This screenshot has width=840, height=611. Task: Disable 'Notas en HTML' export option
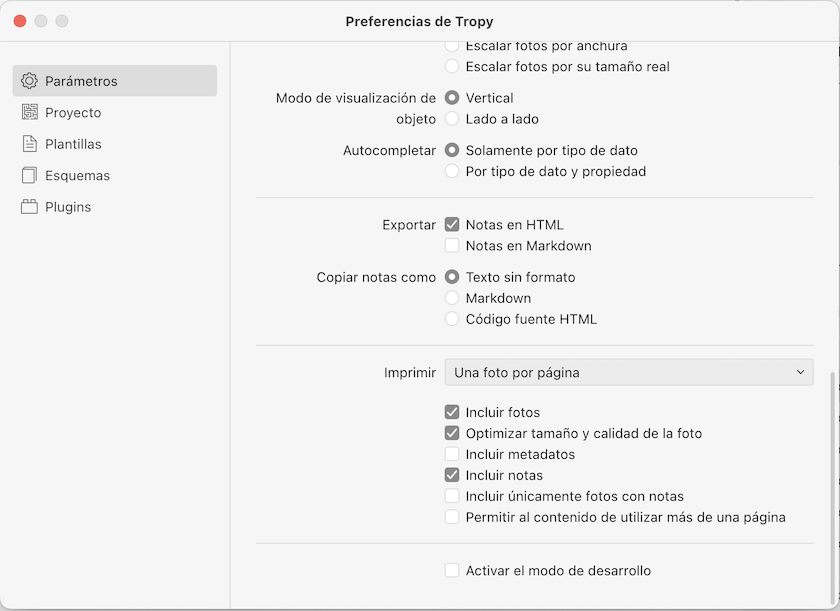[452, 224]
